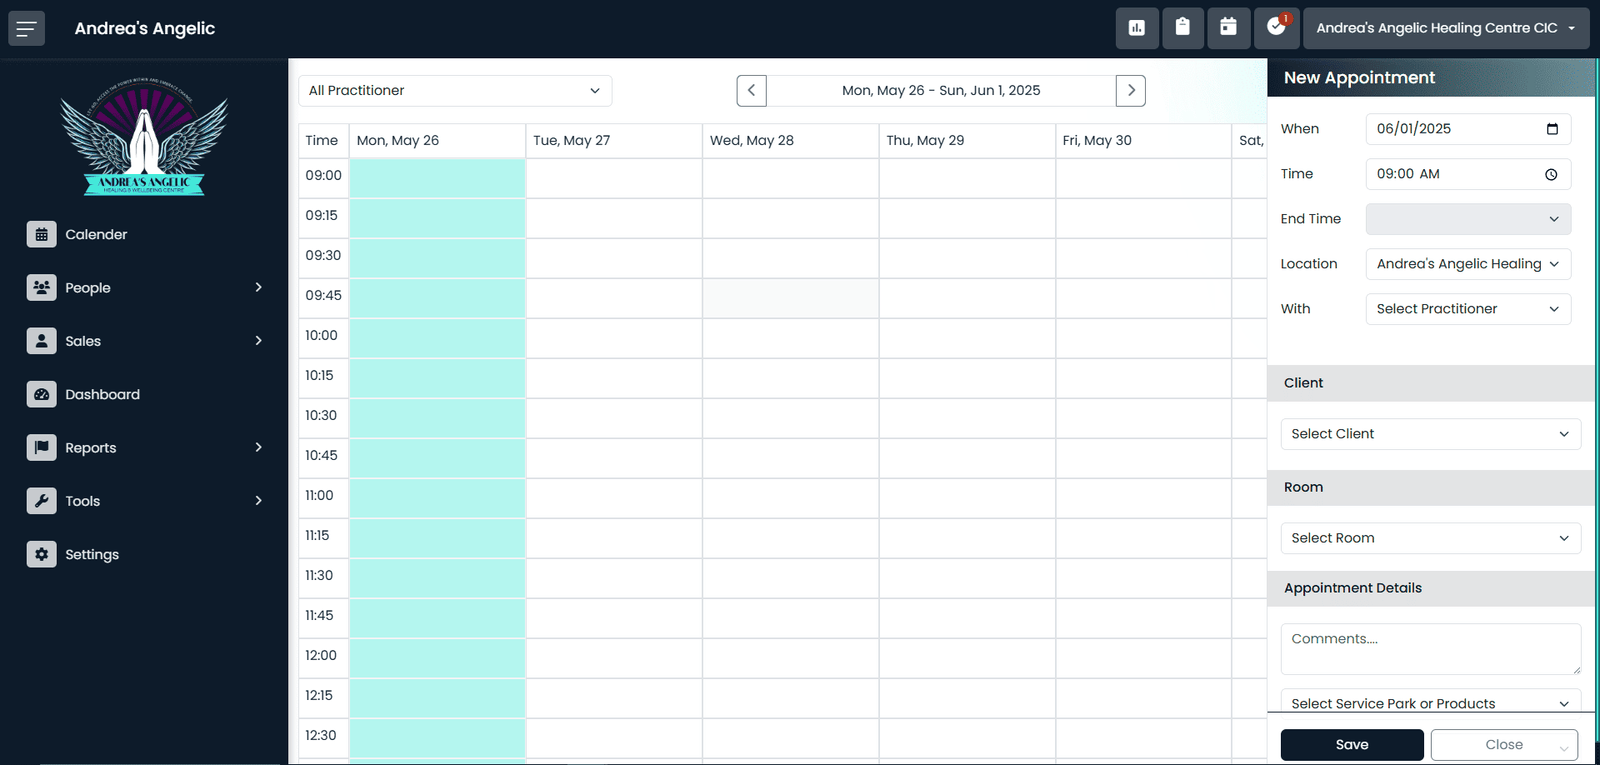
Task: Click the Fri, May 30 column header
Action: coord(1143,141)
